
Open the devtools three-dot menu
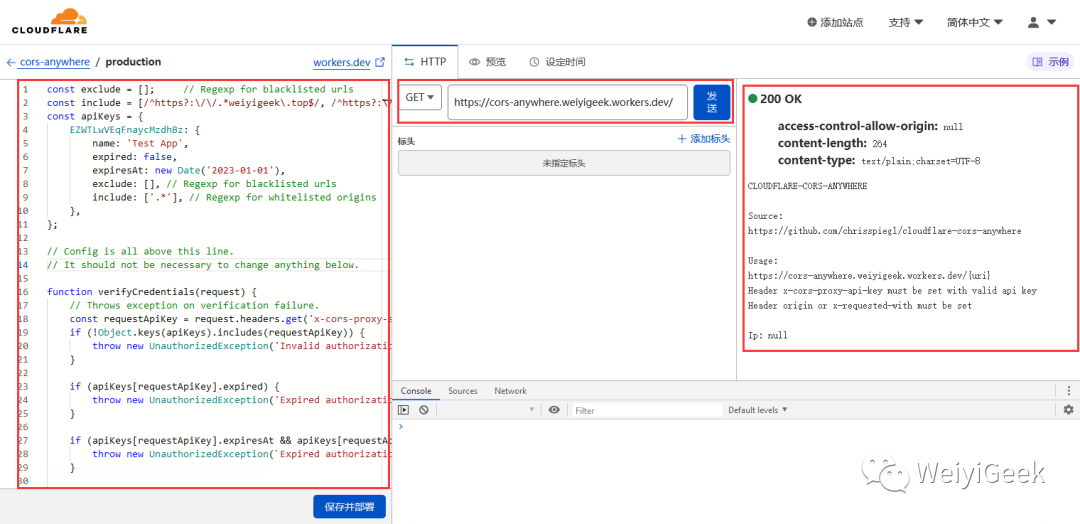click(1068, 390)
